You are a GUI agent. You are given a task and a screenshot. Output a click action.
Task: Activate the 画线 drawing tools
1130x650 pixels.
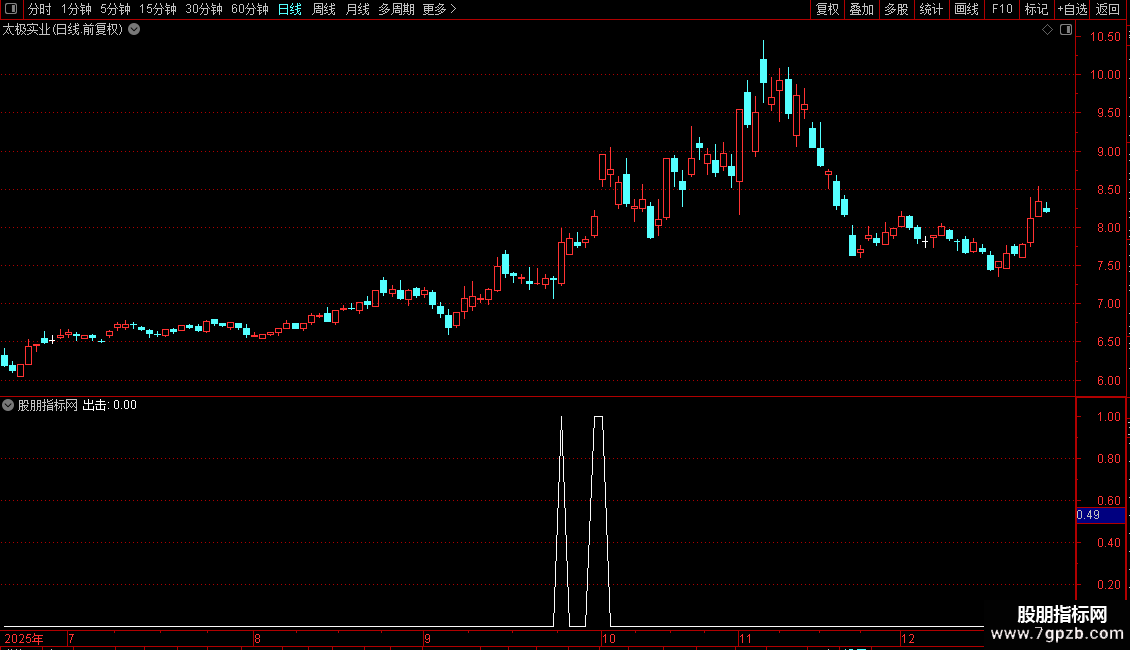pyautogui.click(x=966, y=9)
